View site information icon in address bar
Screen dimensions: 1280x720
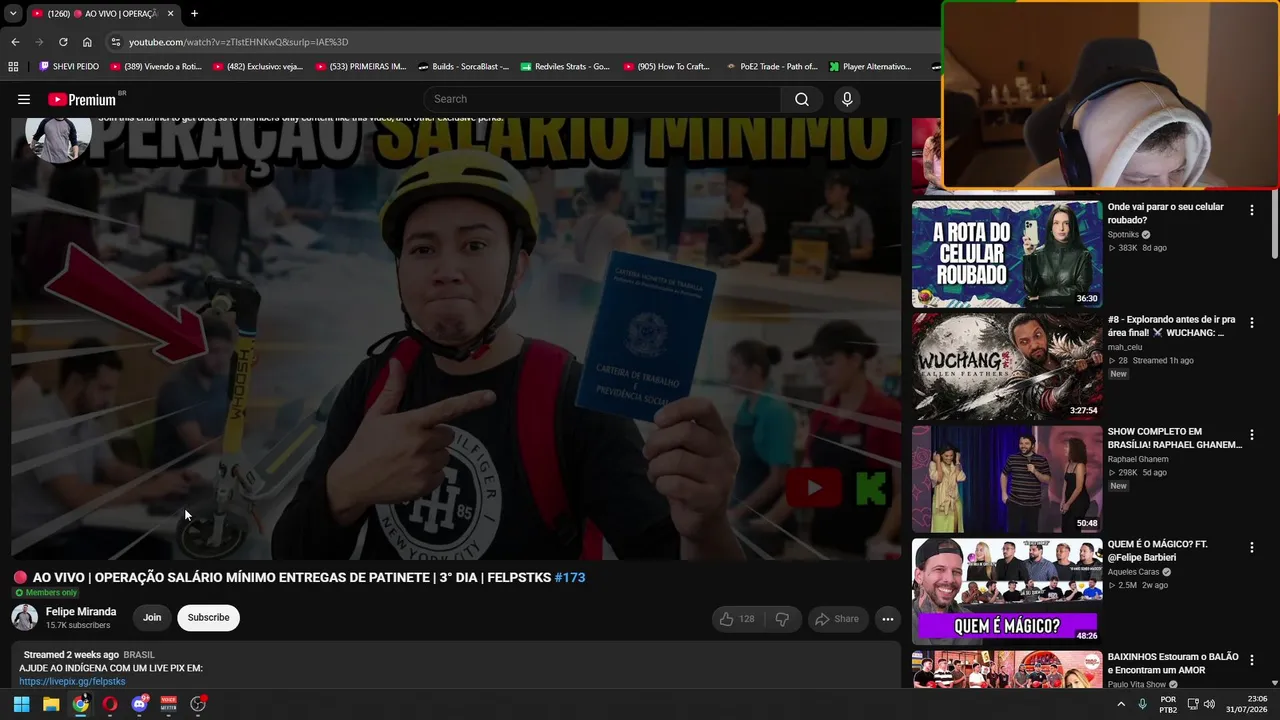coord(116,42)
